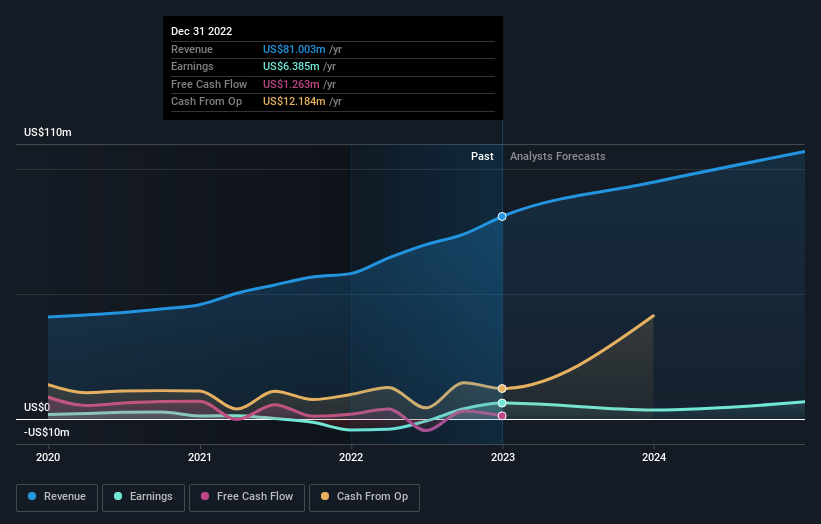Click the Cash From Op label in tooltip

(x=206, y=102)
